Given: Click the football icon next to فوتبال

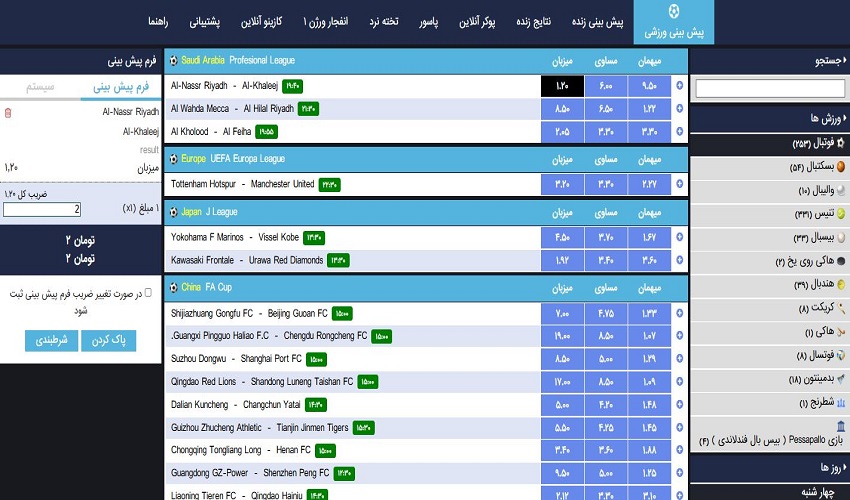Looking at the screenshot, I should pos(841,143).
